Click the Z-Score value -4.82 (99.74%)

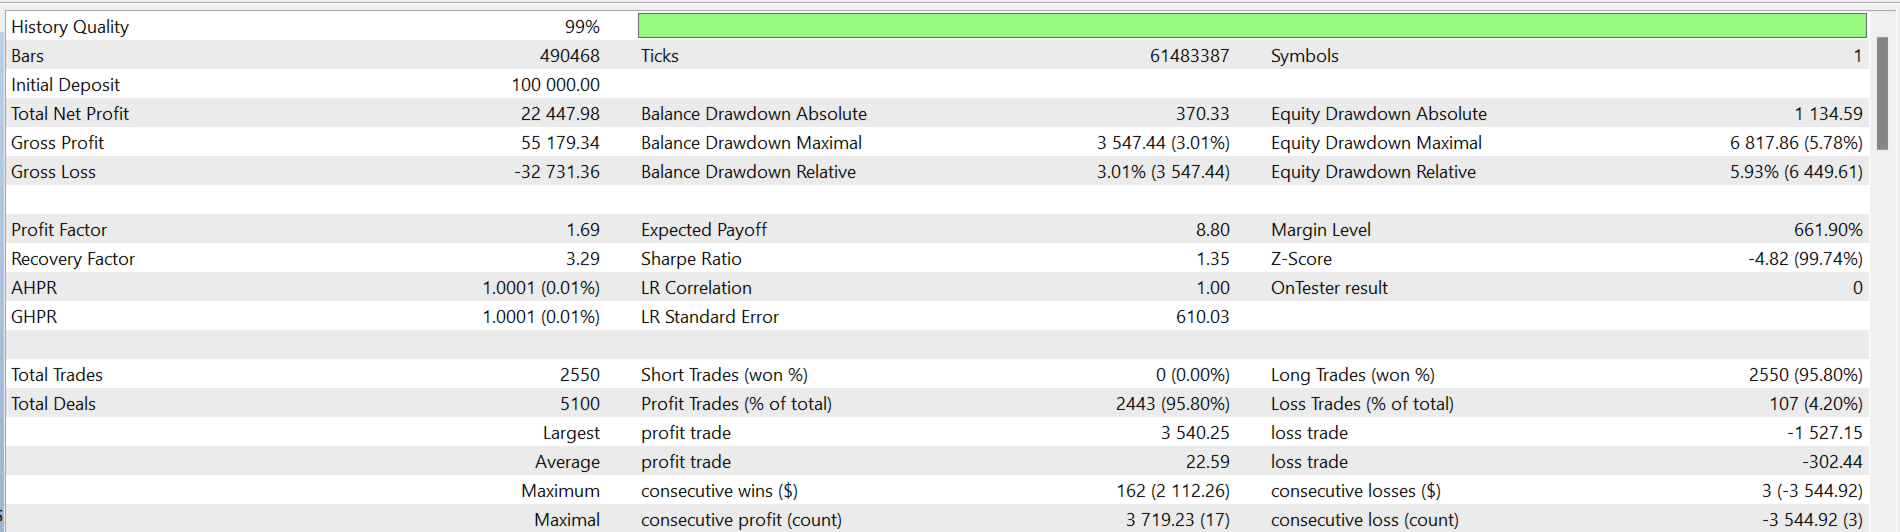[x=1805, y=259]
